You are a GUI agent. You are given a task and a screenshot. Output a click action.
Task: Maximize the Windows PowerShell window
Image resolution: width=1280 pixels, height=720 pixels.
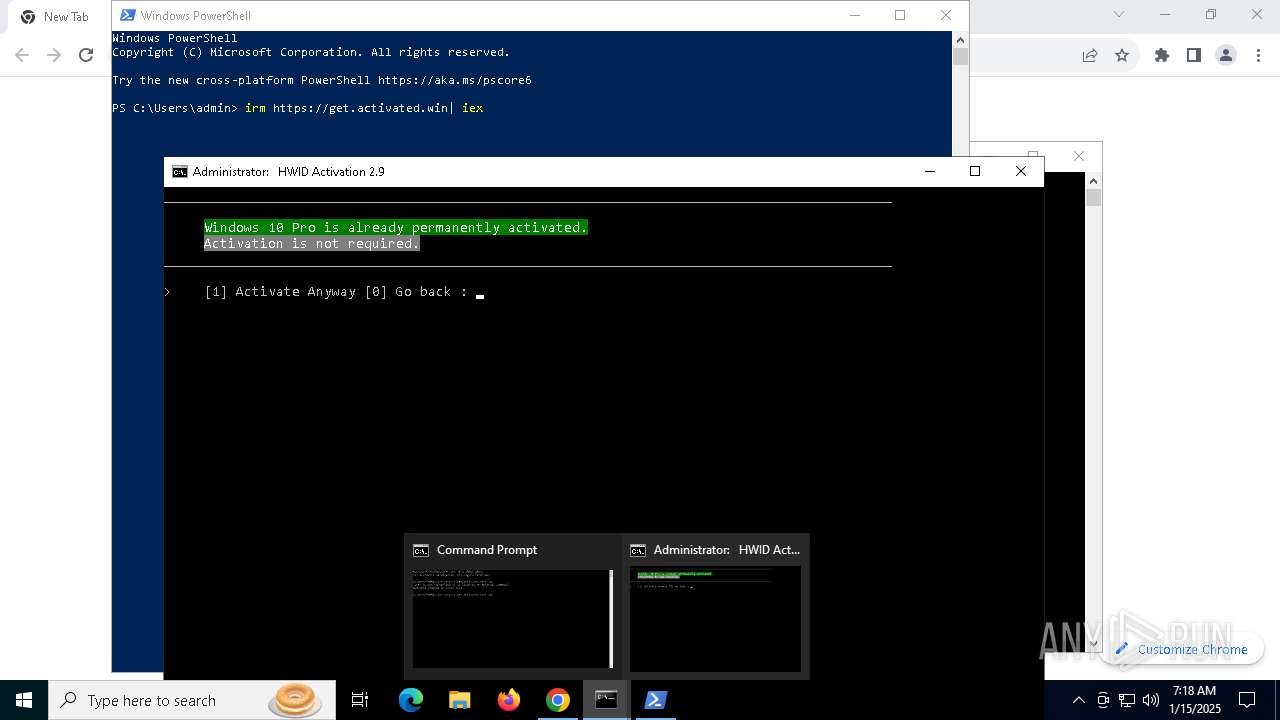900,15
